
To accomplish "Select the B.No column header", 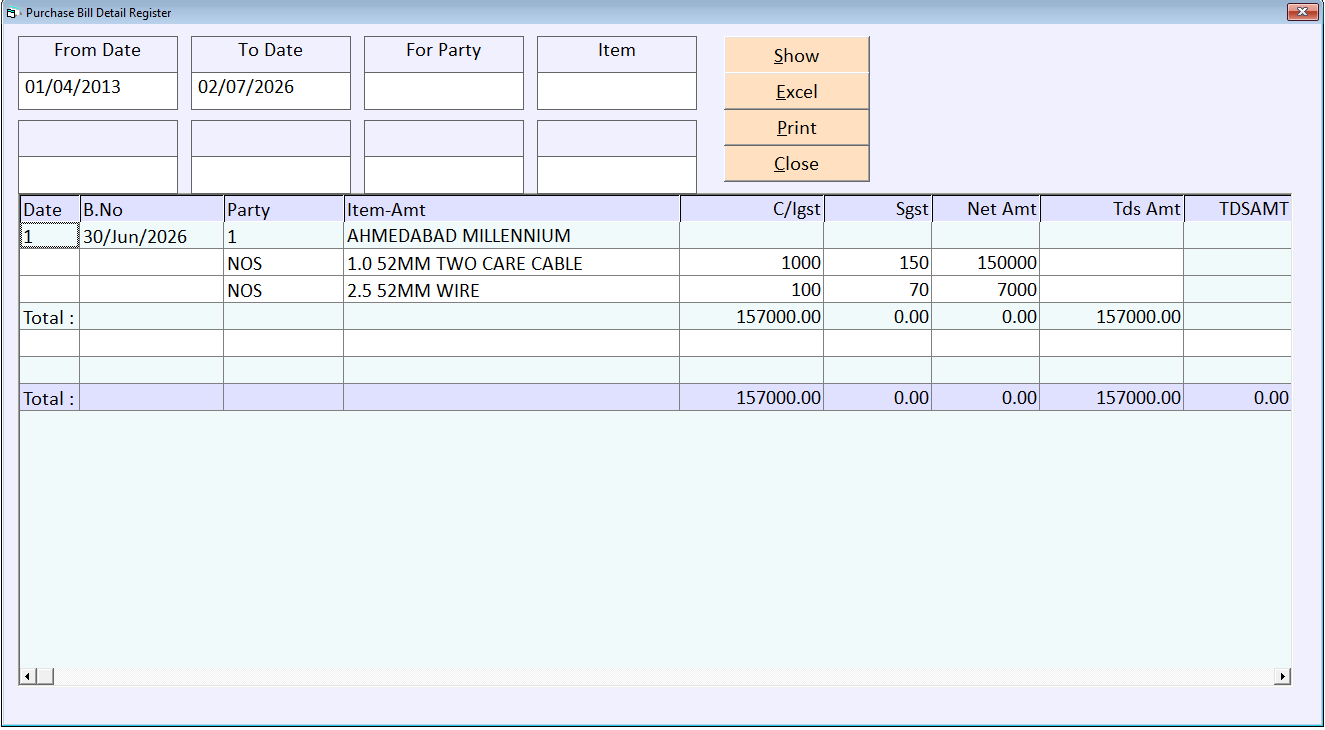I will (x=151, y=209).
